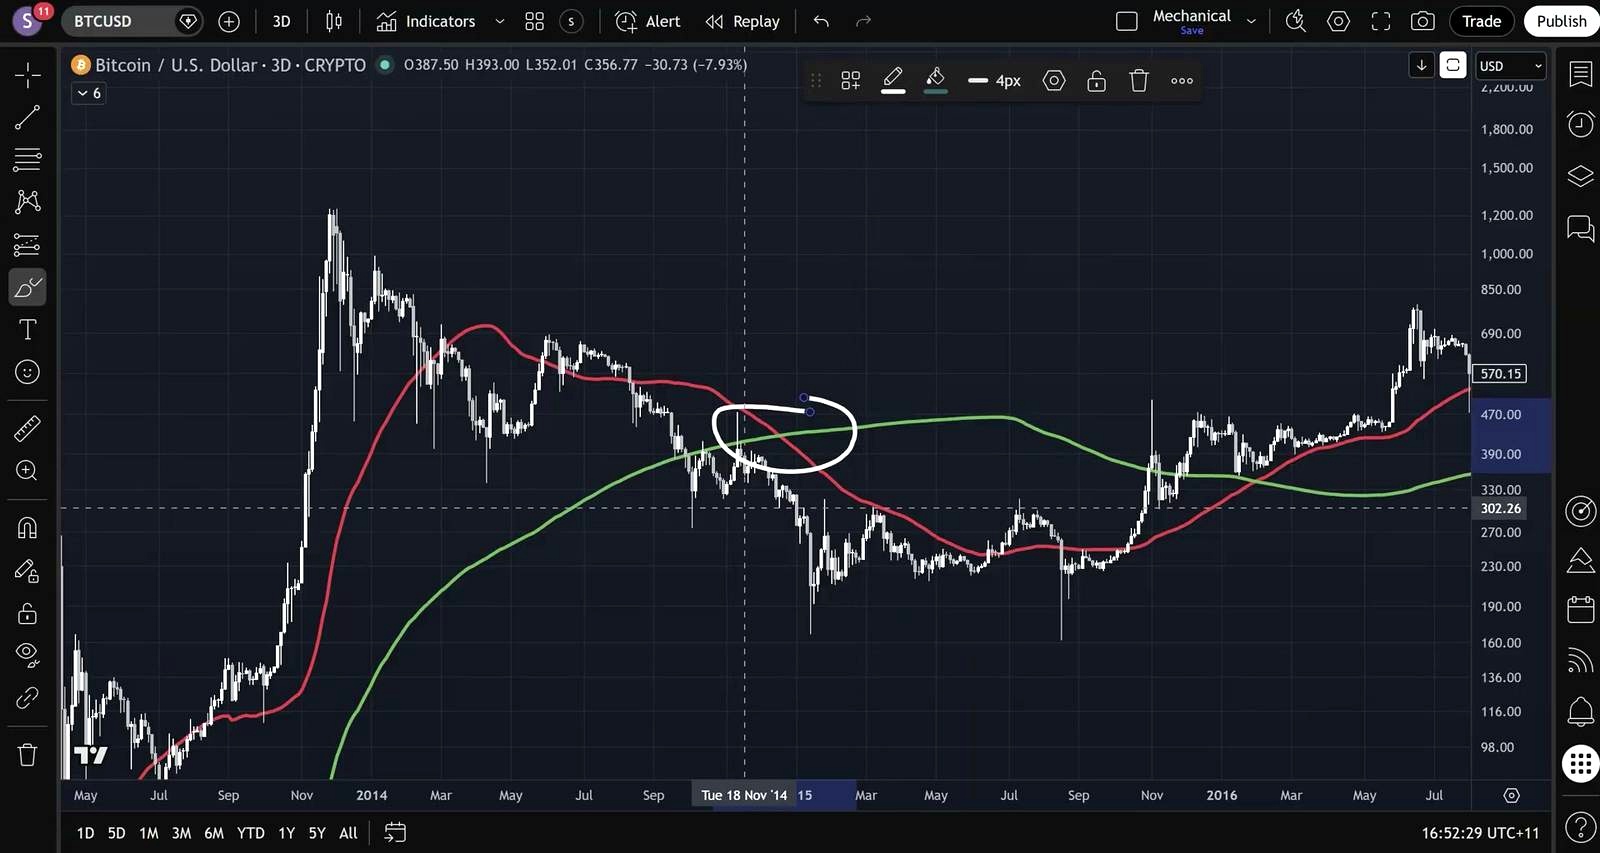
Task: Select the trend line tool
Action: click(x=27, y=117)
